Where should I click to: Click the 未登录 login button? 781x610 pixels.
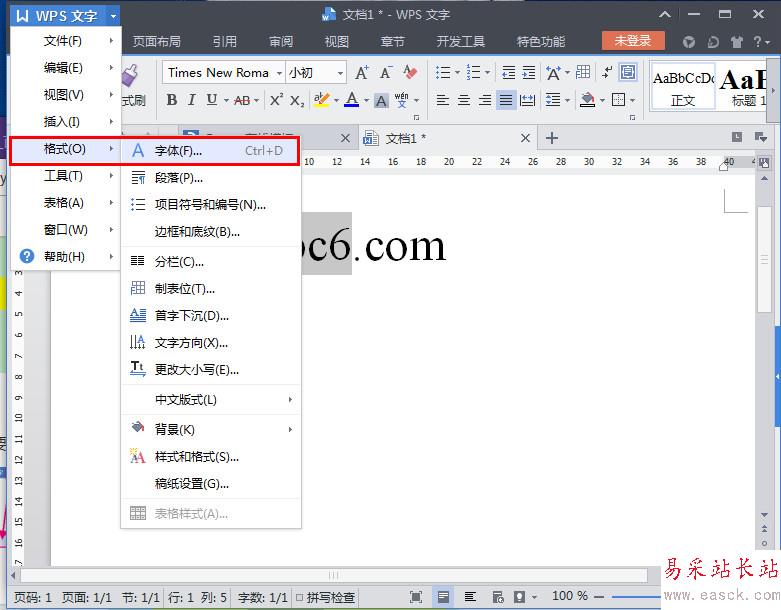(x=633, y=41)
